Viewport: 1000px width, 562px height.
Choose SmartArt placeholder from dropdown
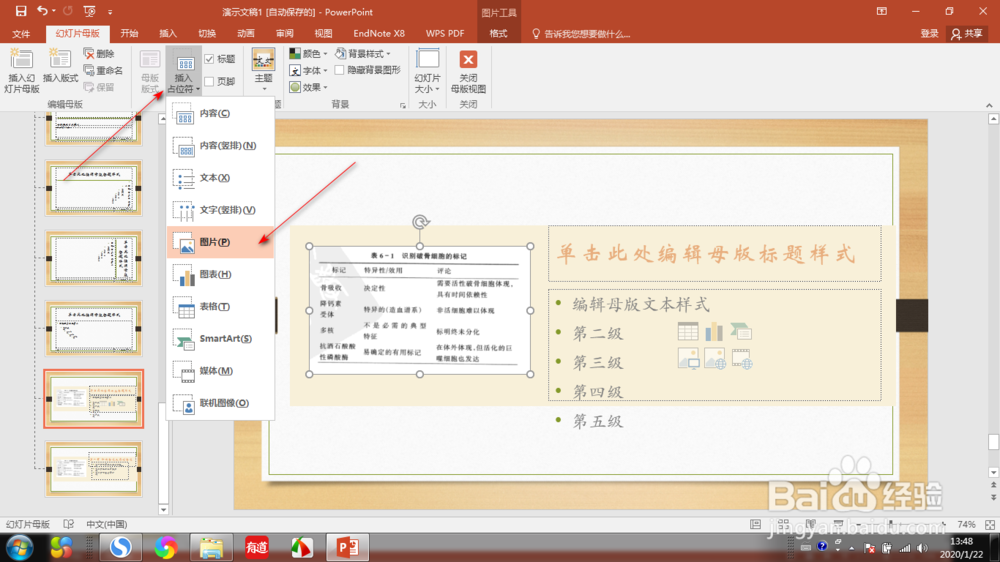[x=220, y=339]
